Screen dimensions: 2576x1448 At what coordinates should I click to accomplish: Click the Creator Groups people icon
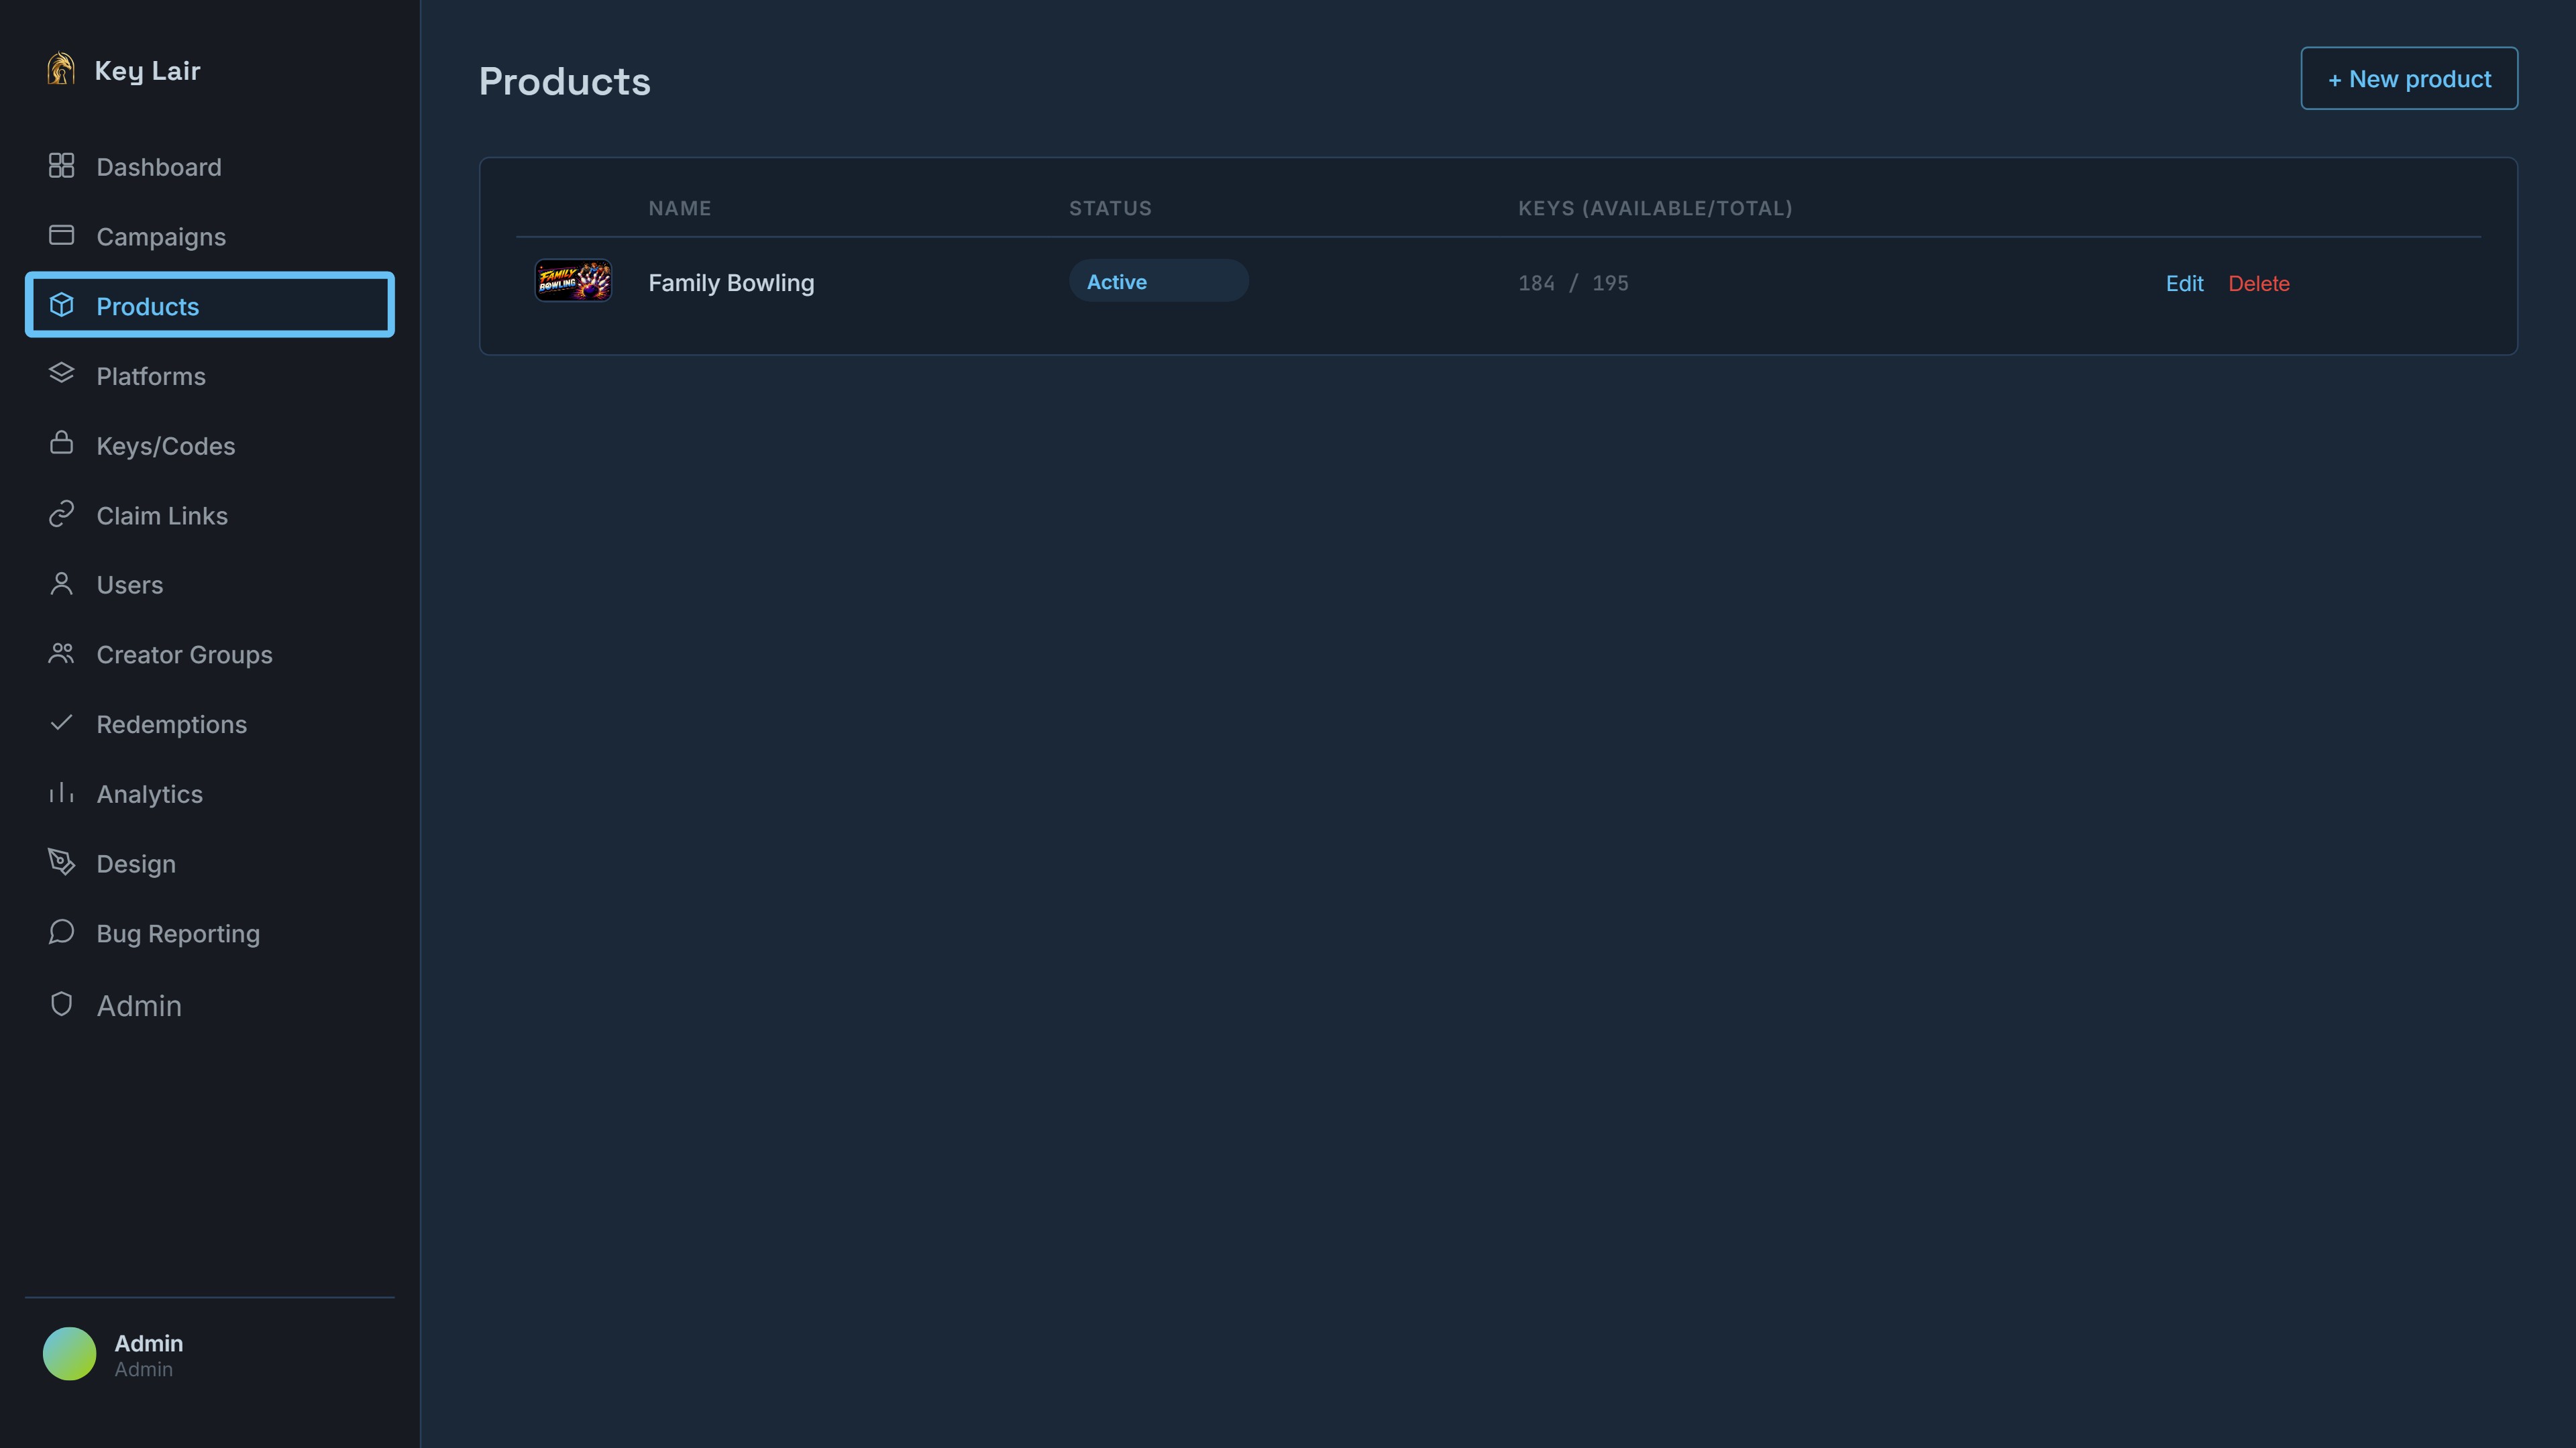pos(61,653)
